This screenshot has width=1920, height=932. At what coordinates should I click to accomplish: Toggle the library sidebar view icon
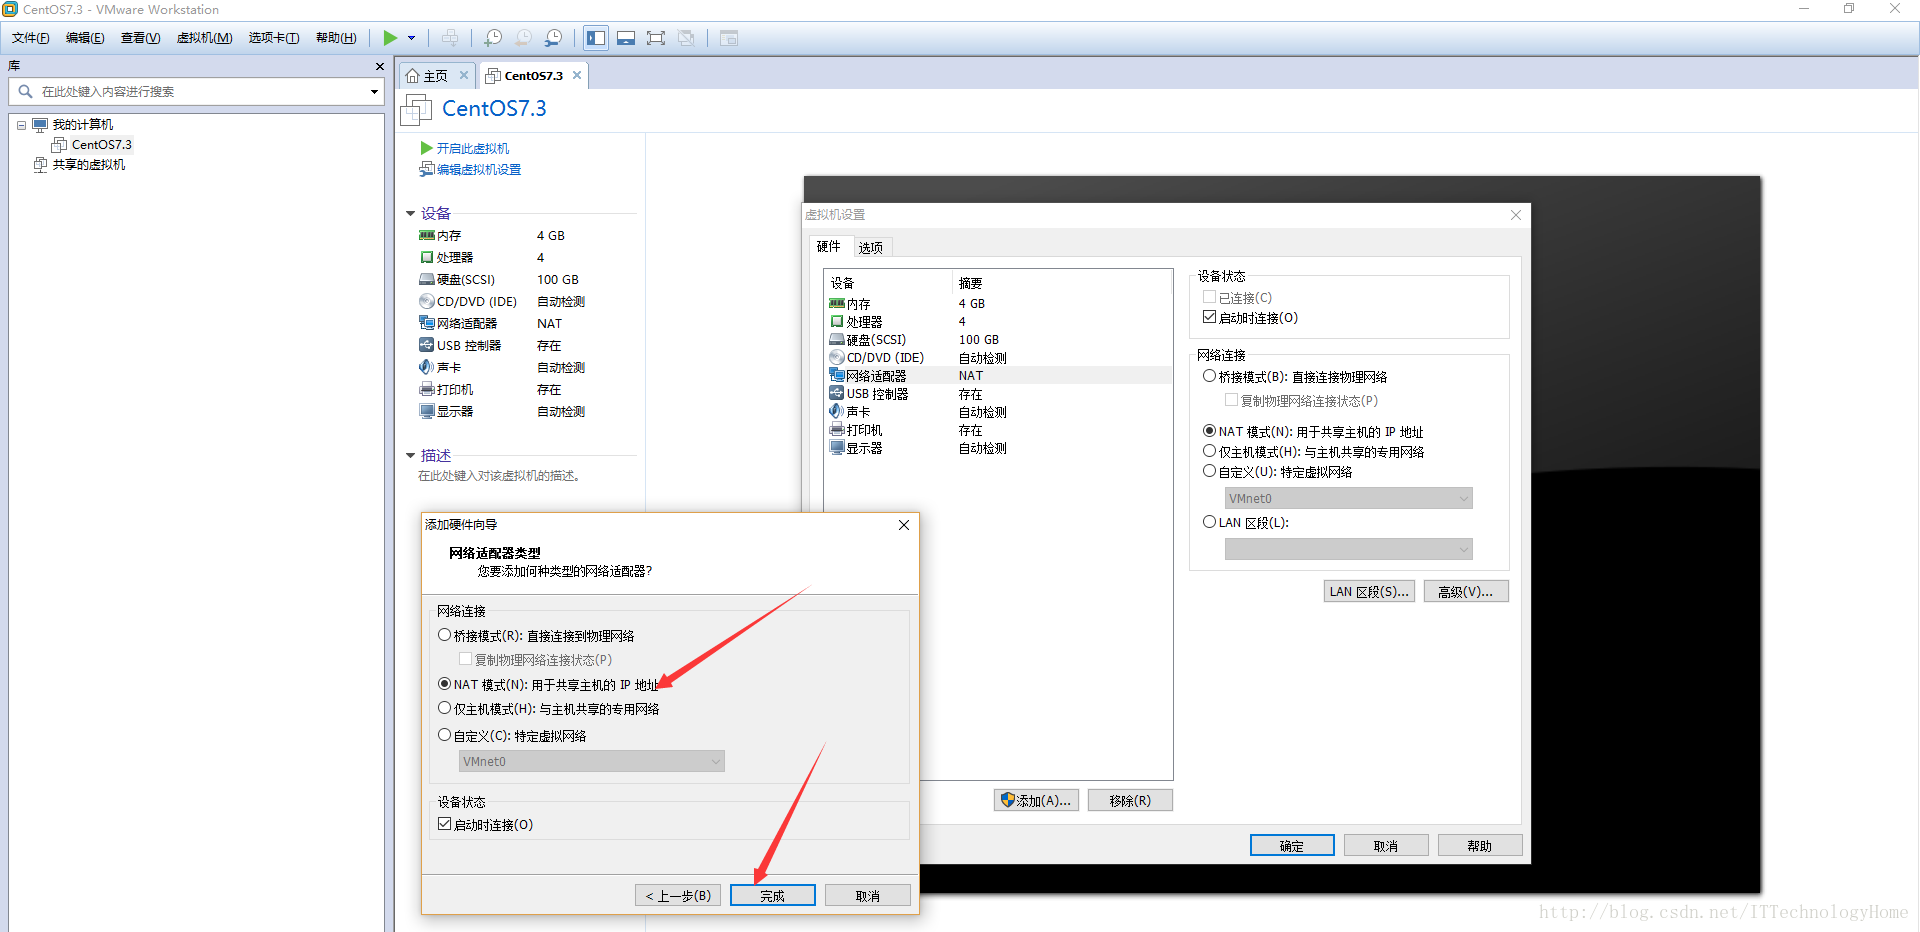pyautogui.click(x=596, y=38)
